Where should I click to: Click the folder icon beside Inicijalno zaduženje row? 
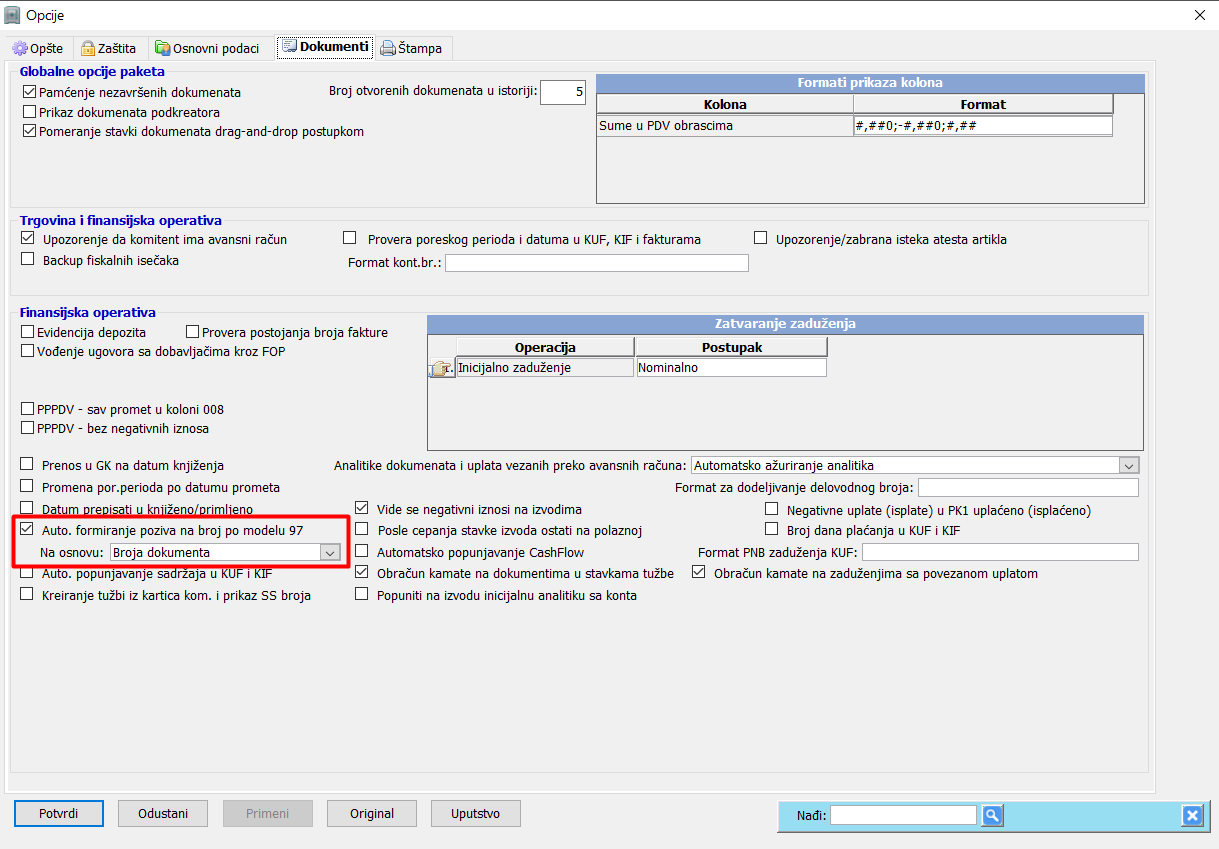pyautogui.click(x=440, y=368)
